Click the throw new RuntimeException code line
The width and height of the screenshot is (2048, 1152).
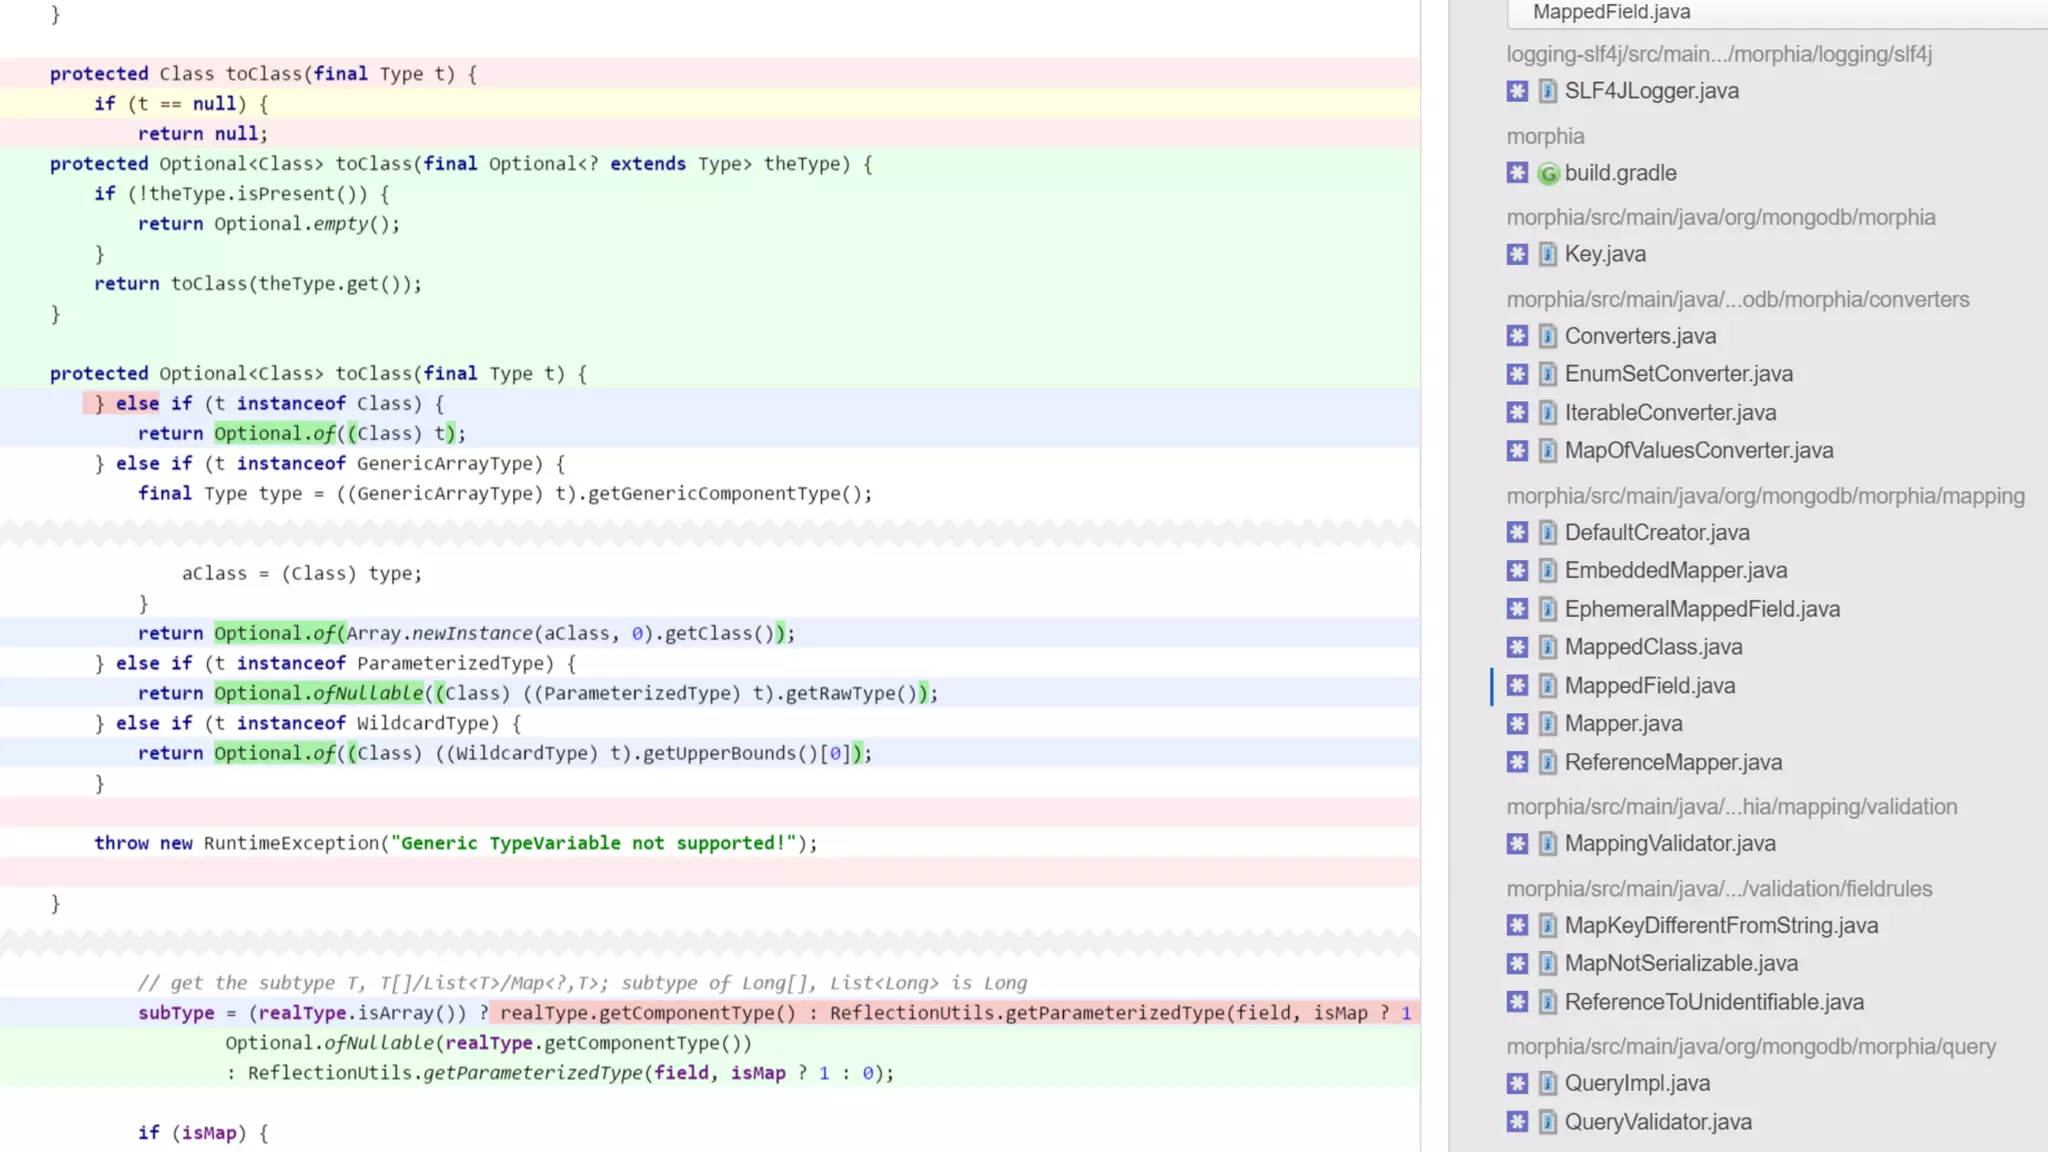[x=455, y=843]
